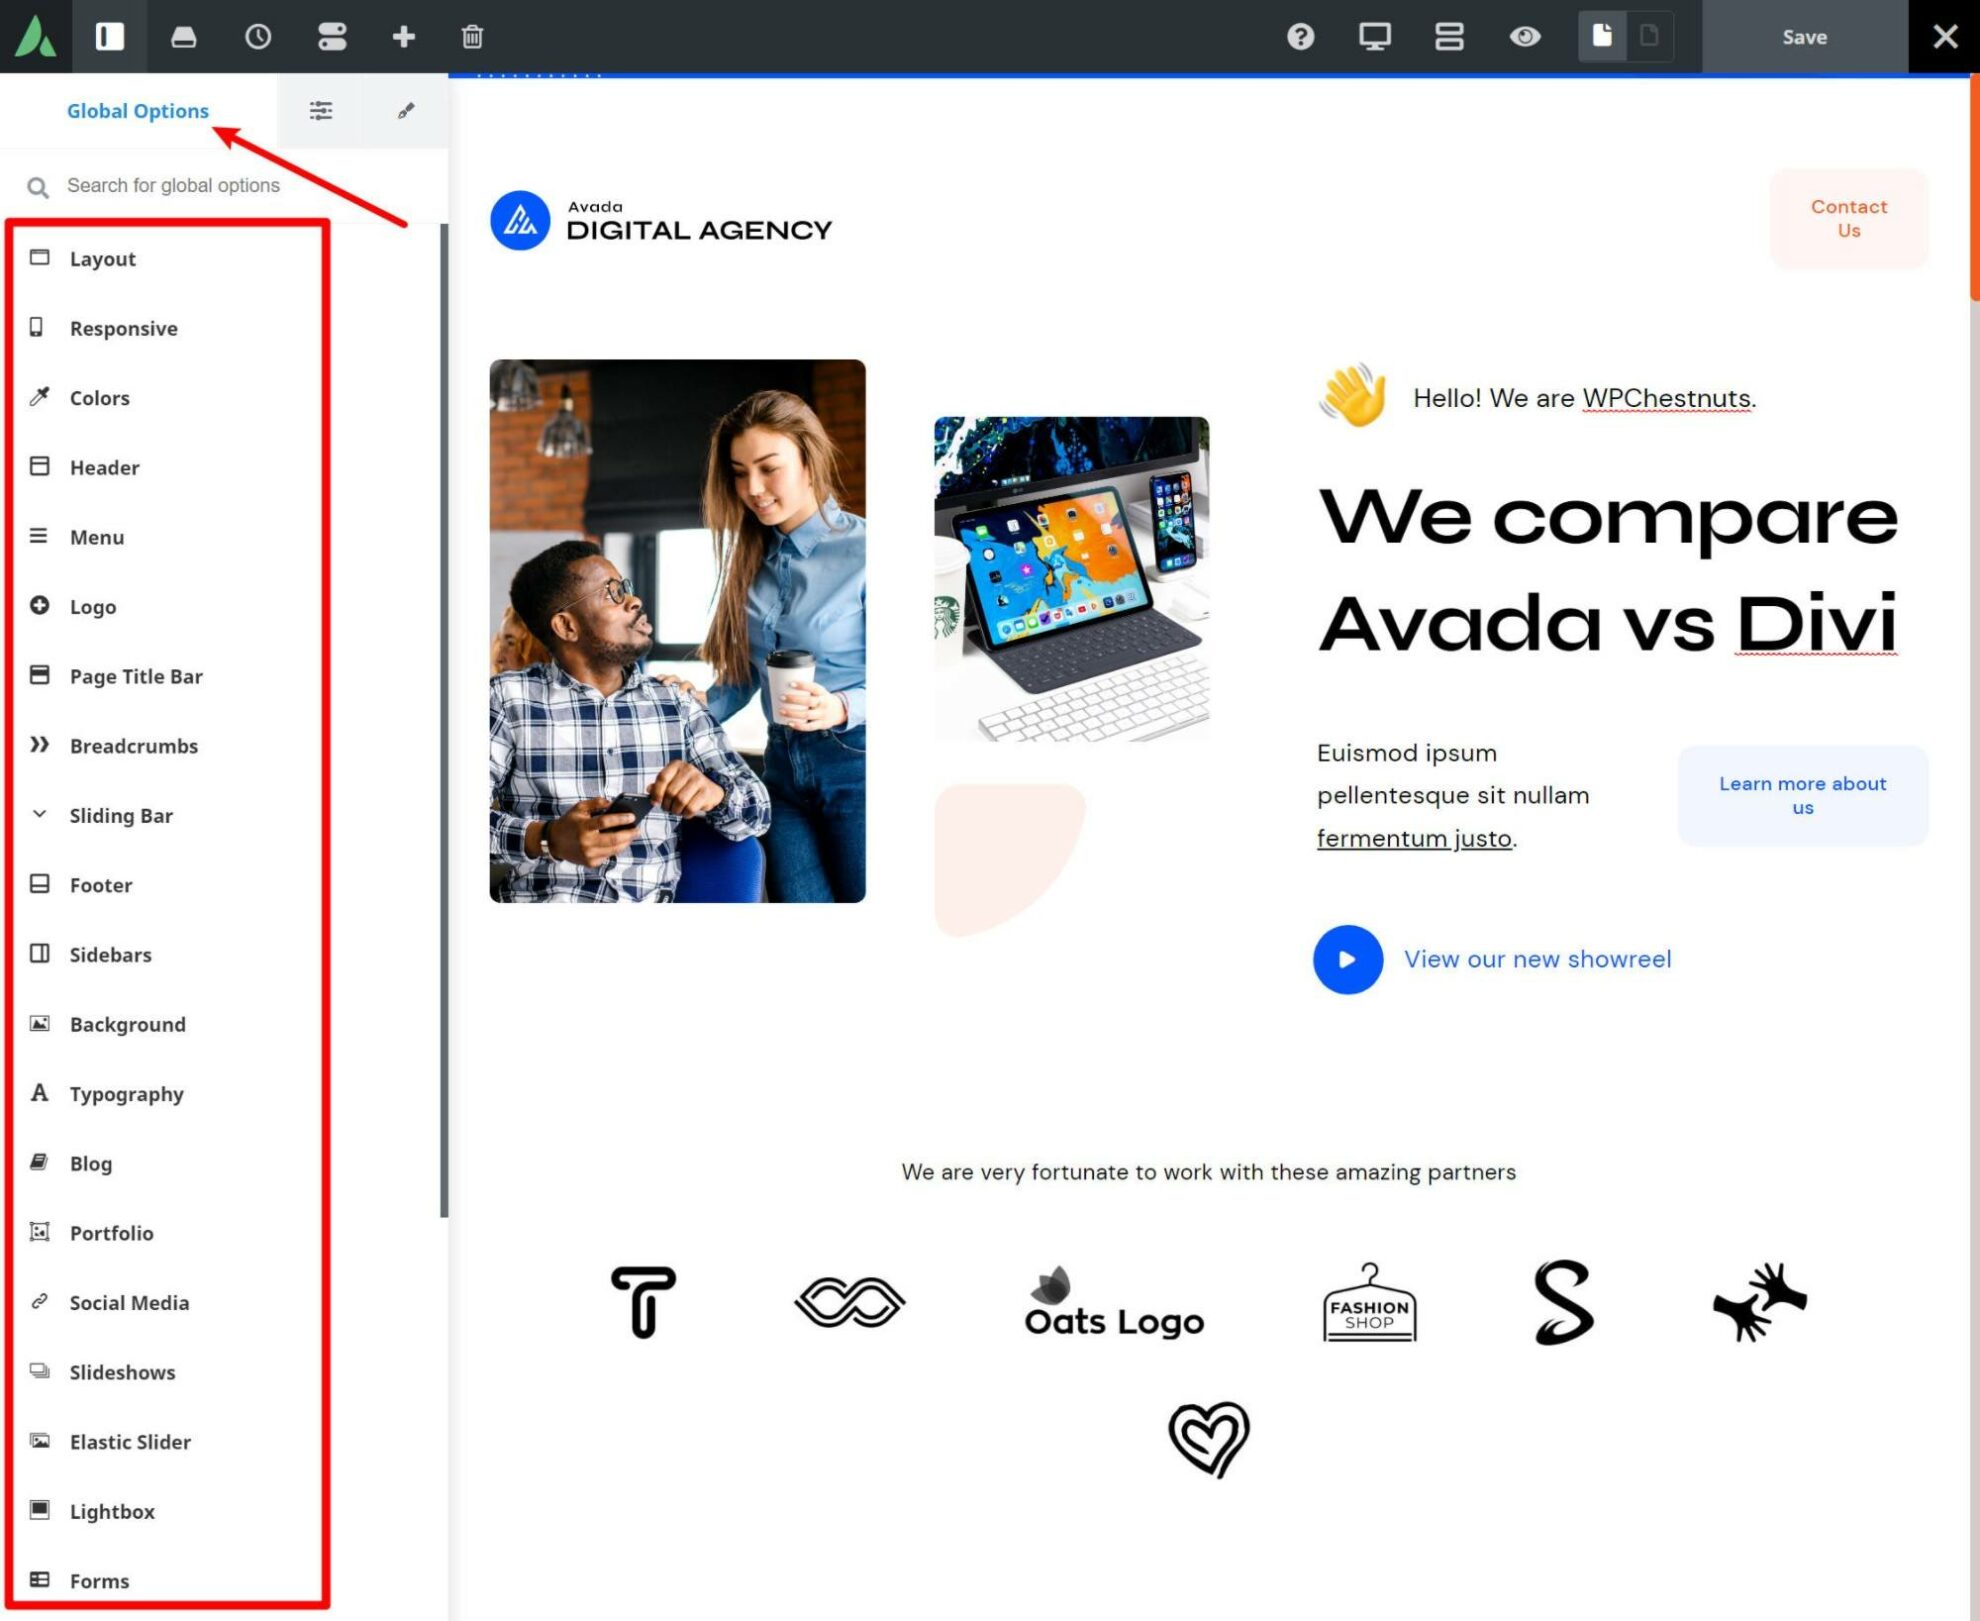Switch to wireframe mode via the stacked-bars icon
Image resolution: width=1980 pixels, height=1621 pixels.
tap(1449, 37)
